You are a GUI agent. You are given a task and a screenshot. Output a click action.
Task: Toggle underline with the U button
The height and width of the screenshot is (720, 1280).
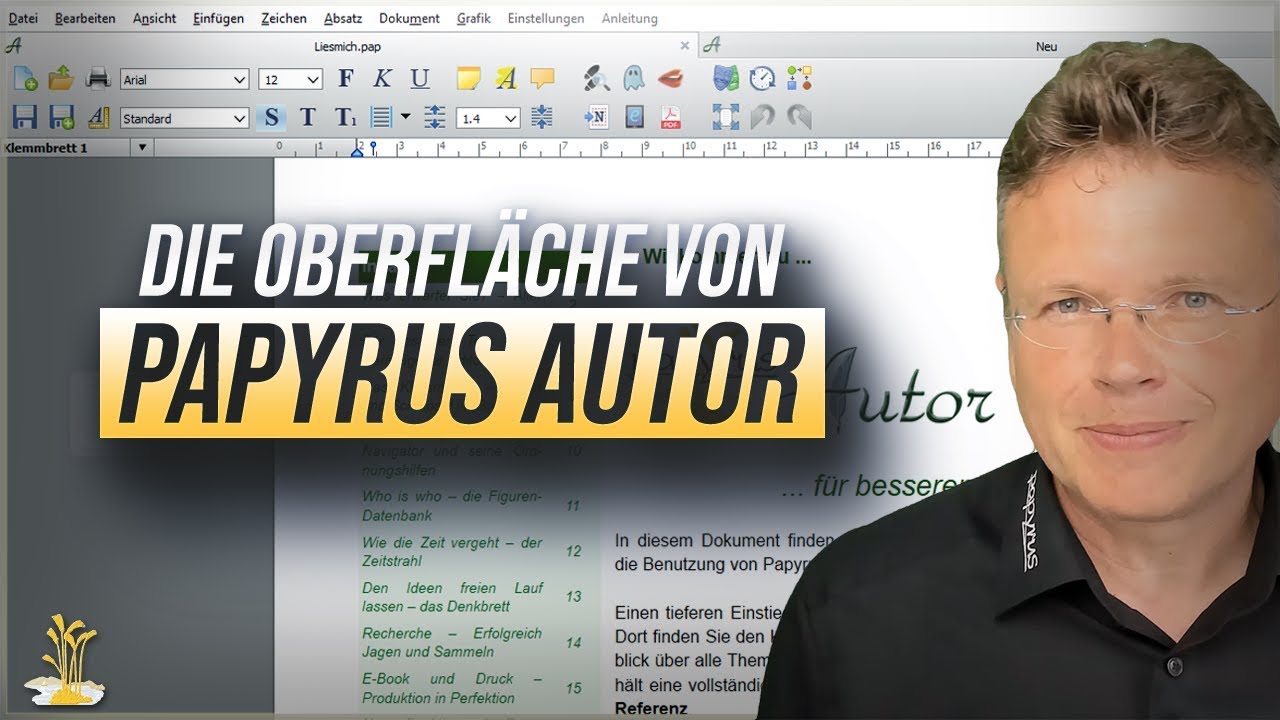pos(420,78)
